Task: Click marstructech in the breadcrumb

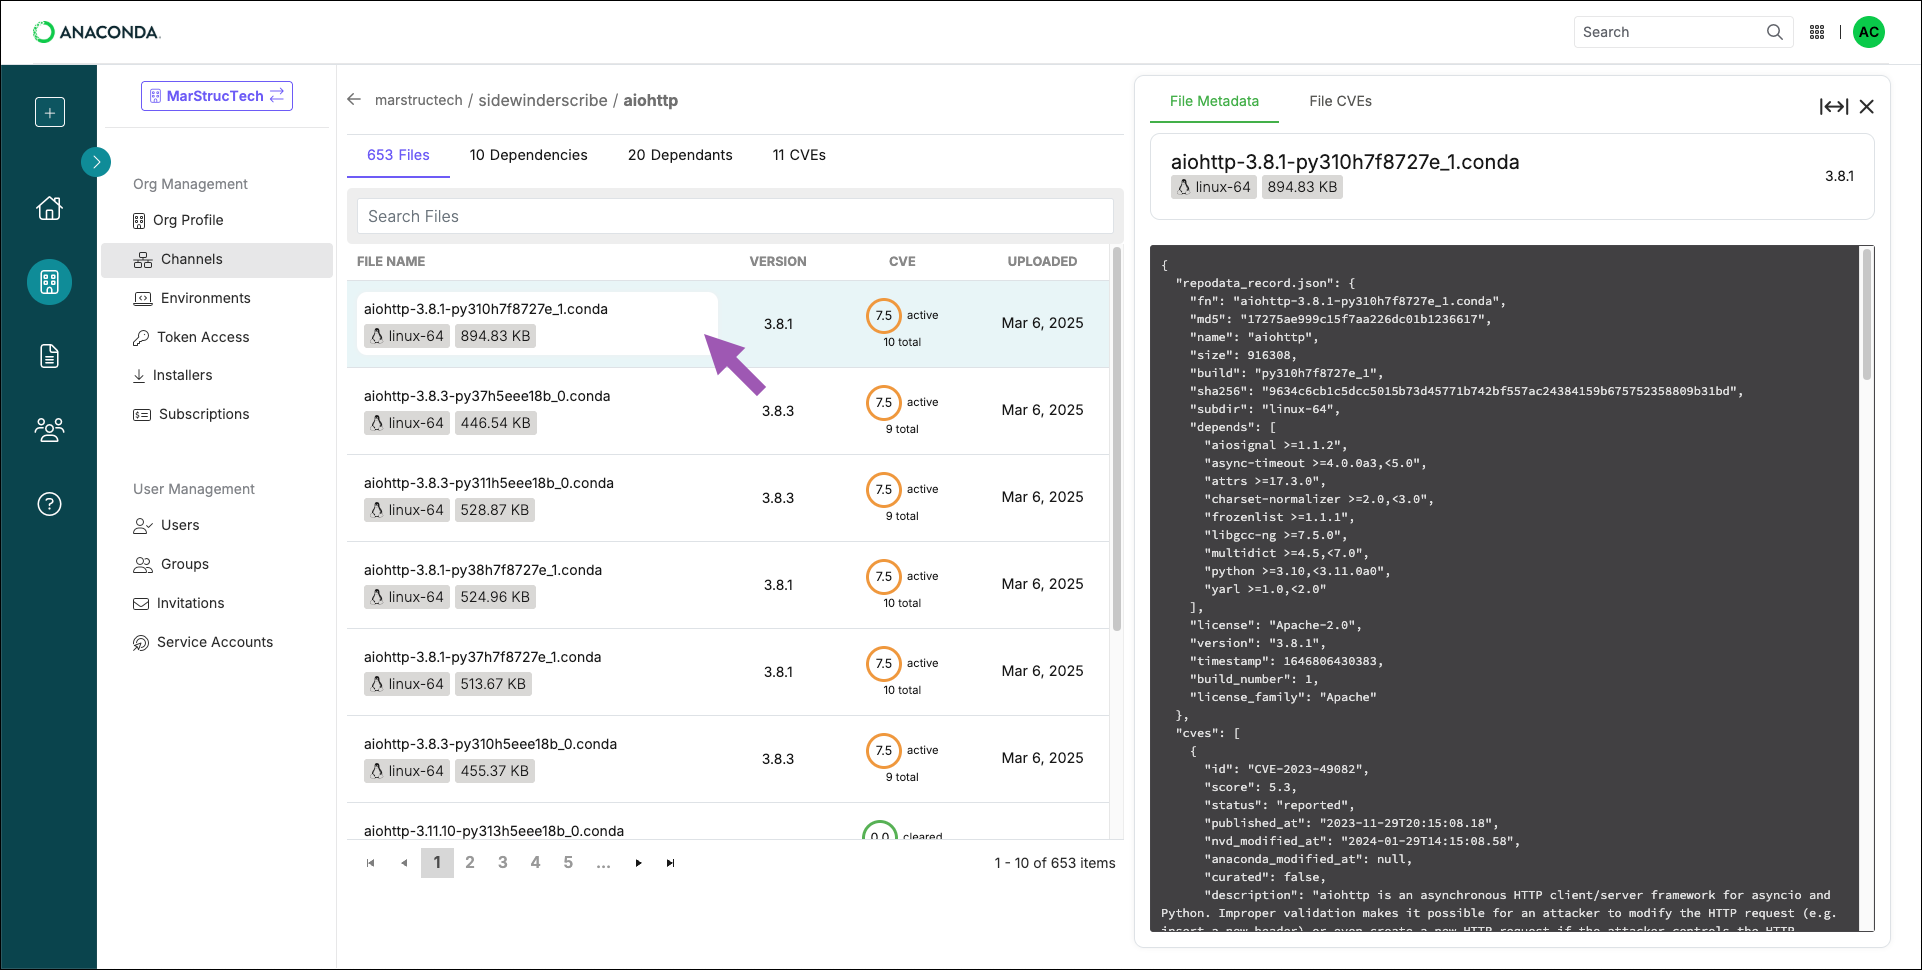Action: click(x=419, y=100)
